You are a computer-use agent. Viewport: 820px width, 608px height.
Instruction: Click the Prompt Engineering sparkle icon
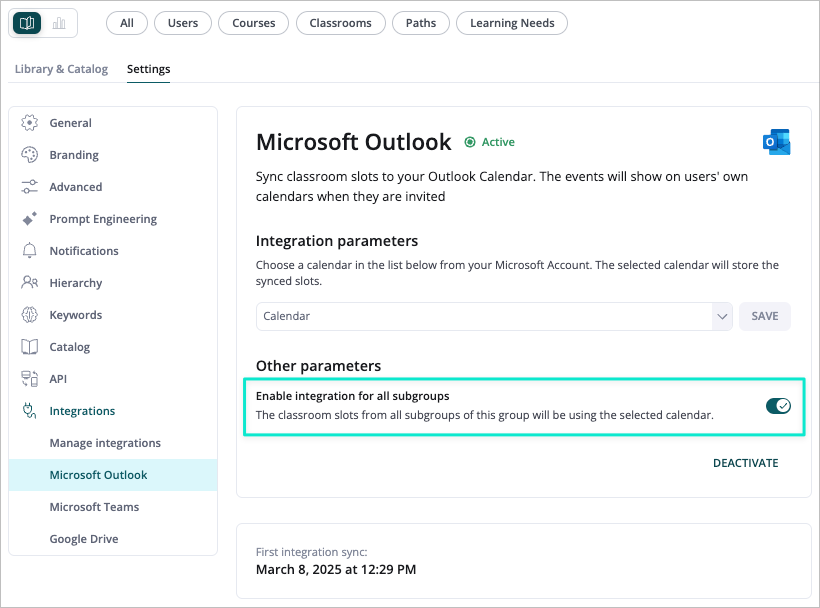click(x=30, y=219)
